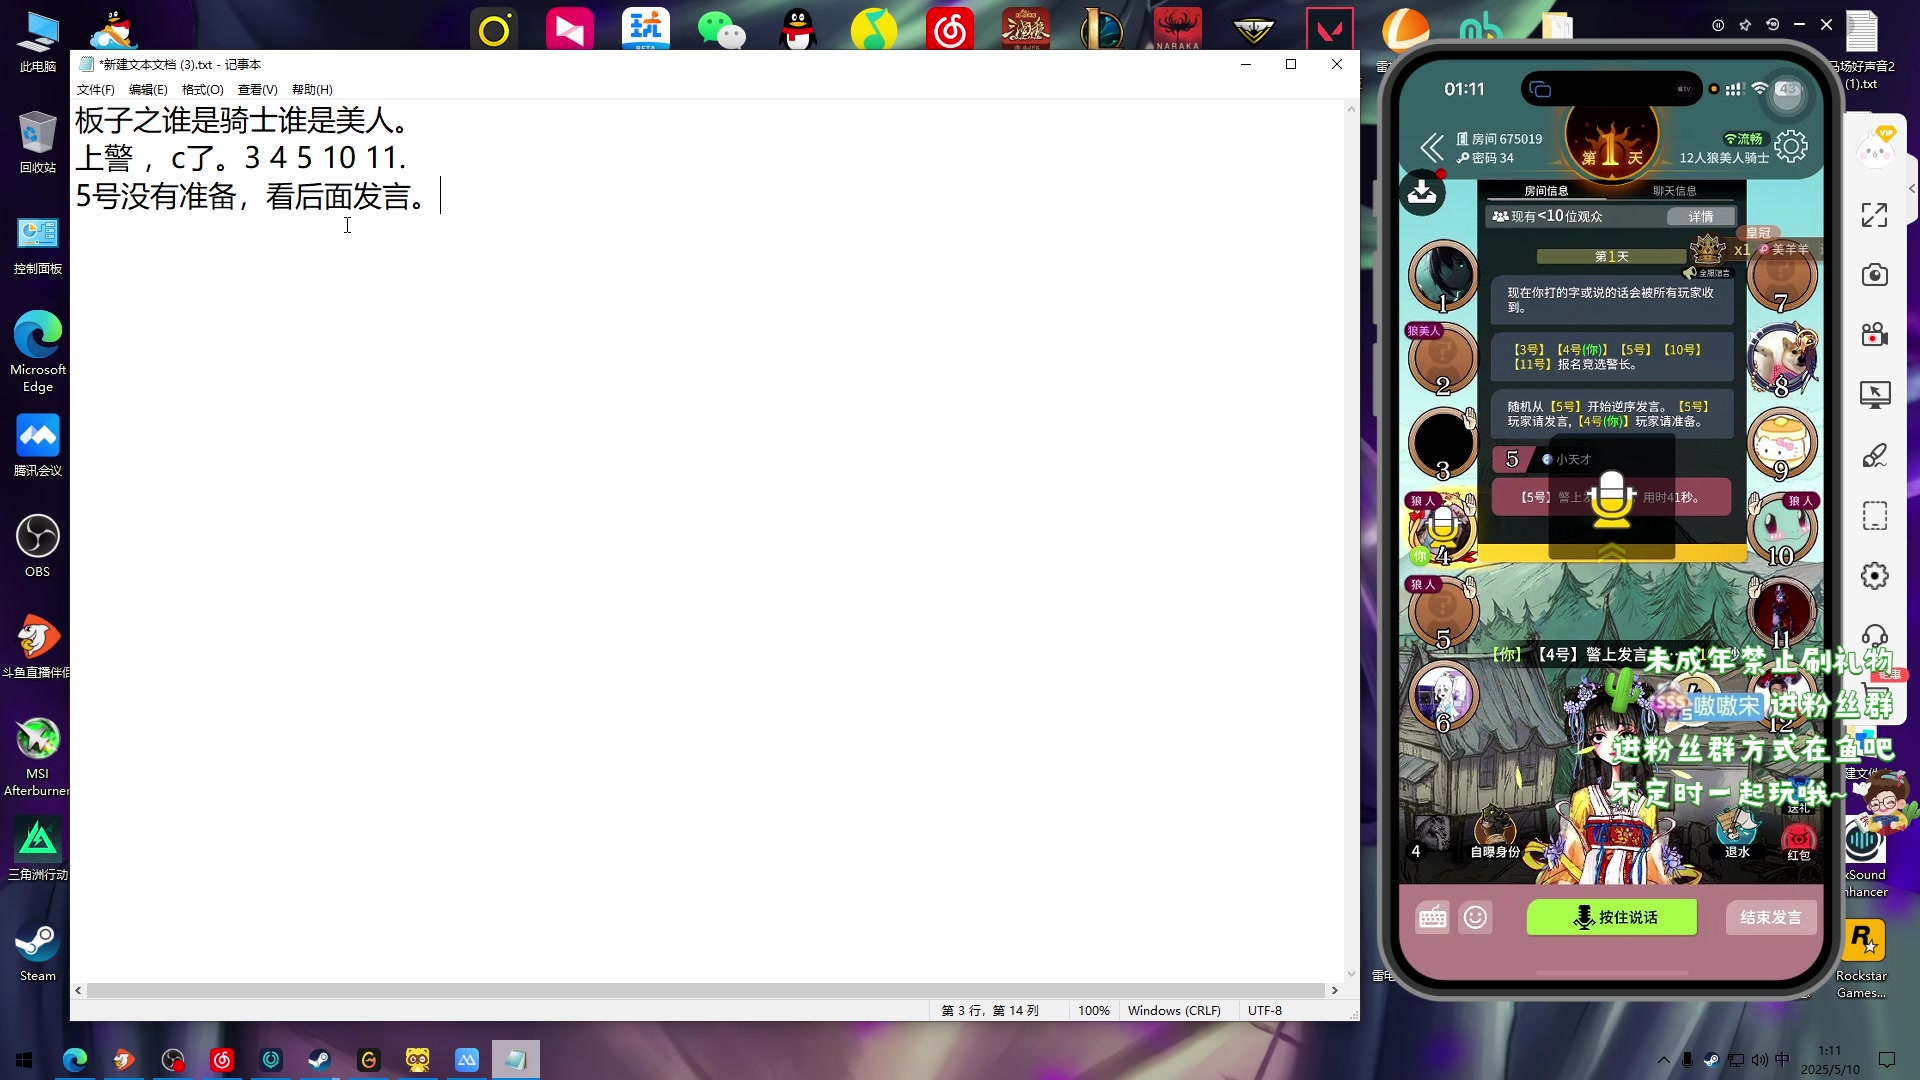Click the download tray icon with red dot
Viewport: 1920px width, 1080px height.
point(1422,193)
